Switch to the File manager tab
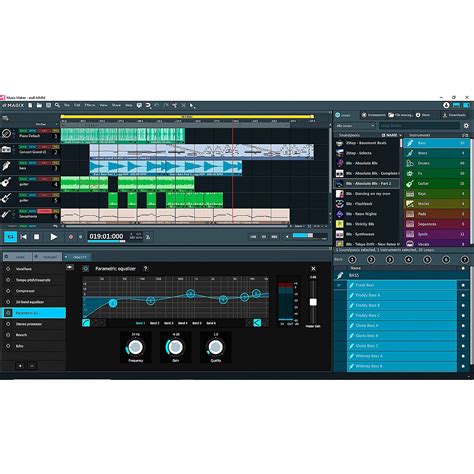This screenshot has height=474, width=474. tap(401, 115)
